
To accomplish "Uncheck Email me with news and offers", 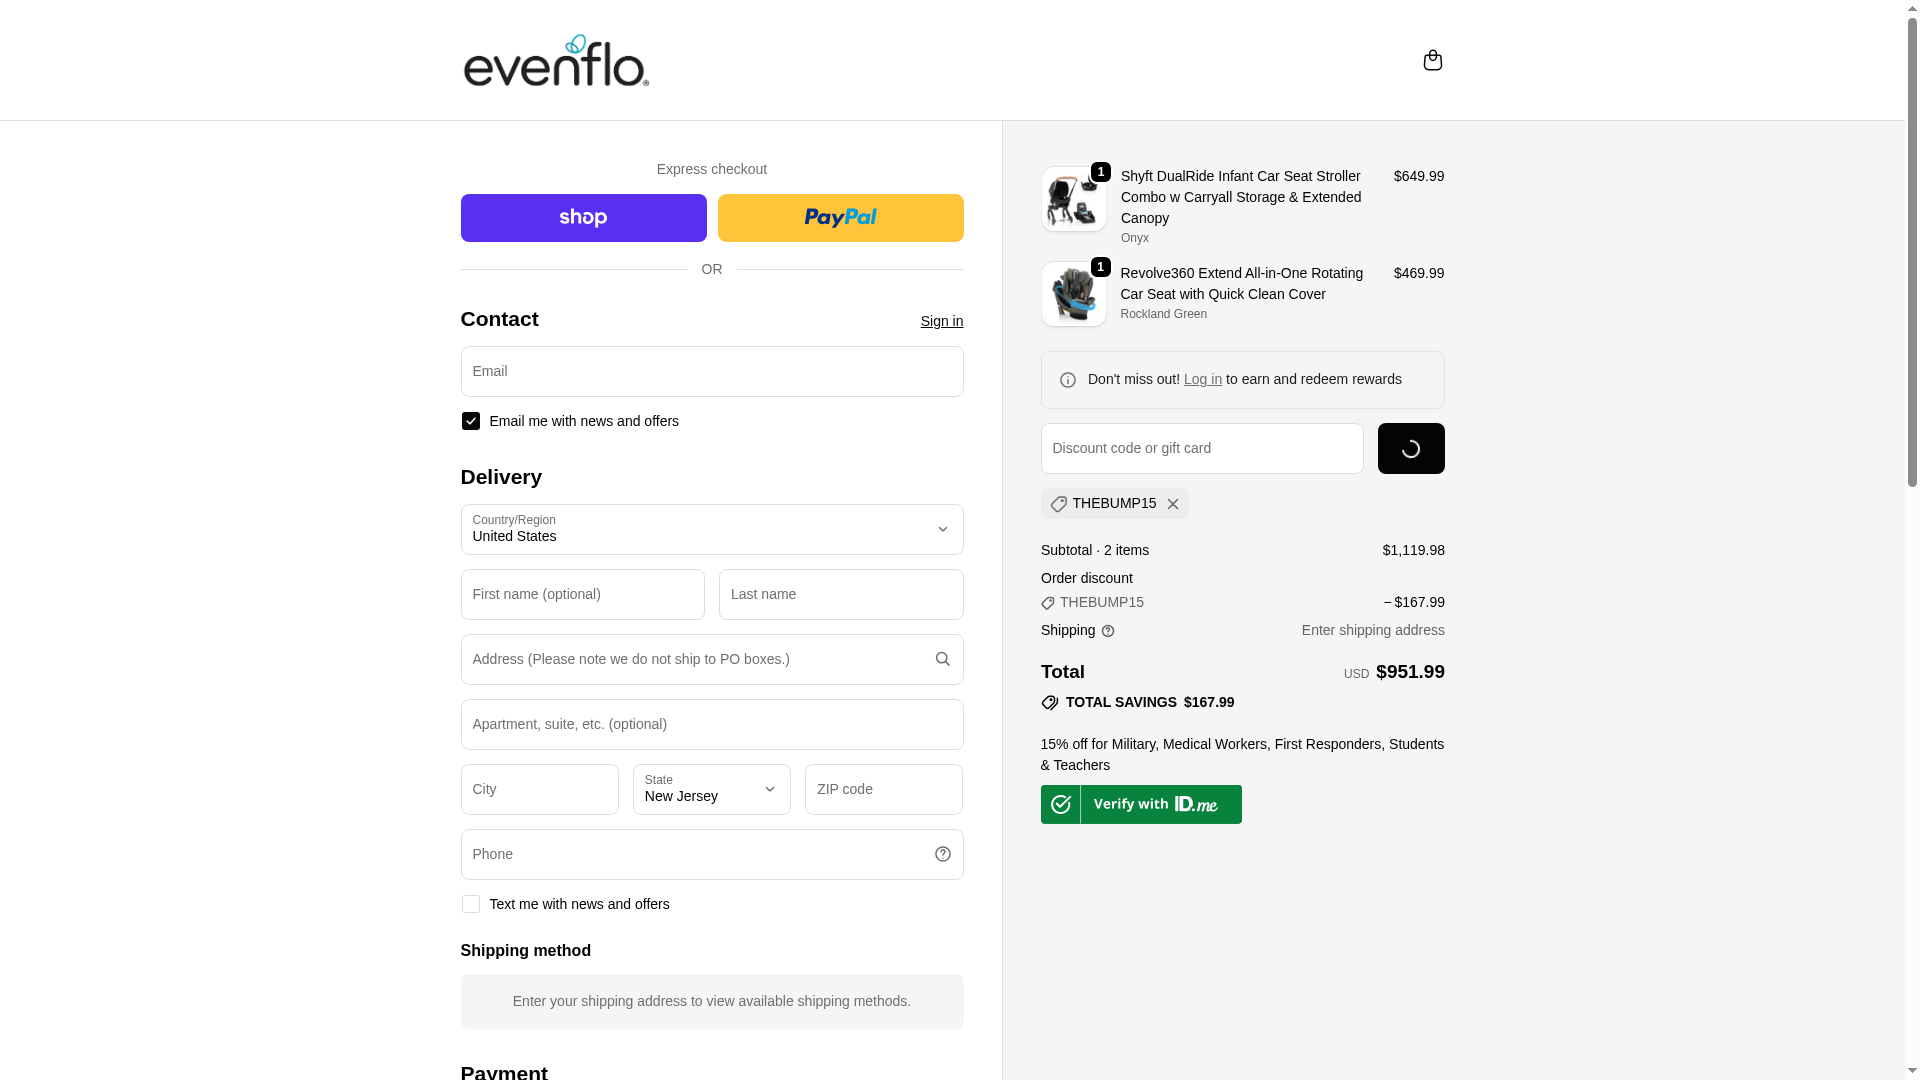I will (x=471, y=421).
